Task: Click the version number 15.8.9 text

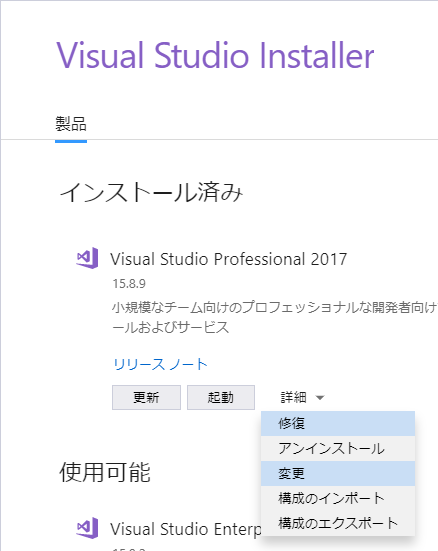Action: point(129,284)
